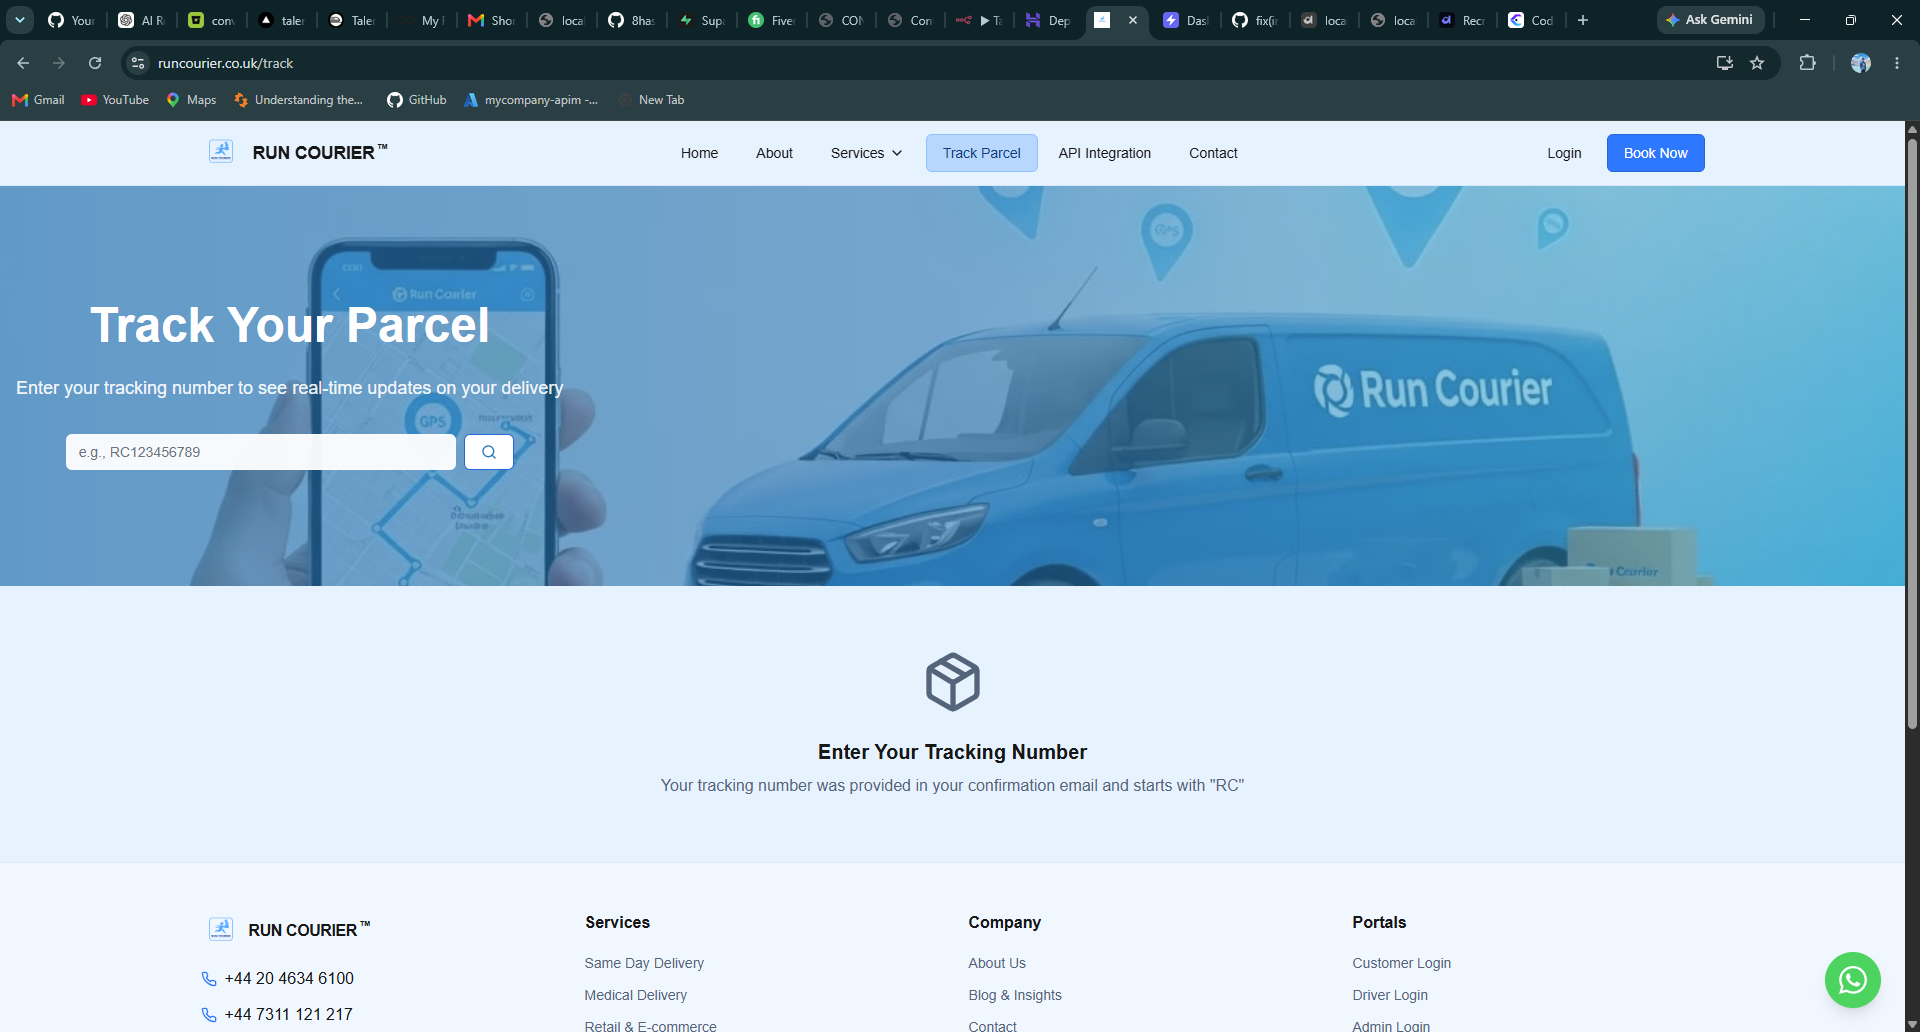Select the Track Parcel nav item
The width and height of the screenshot is (1920, 1032).
coord(981,153)
